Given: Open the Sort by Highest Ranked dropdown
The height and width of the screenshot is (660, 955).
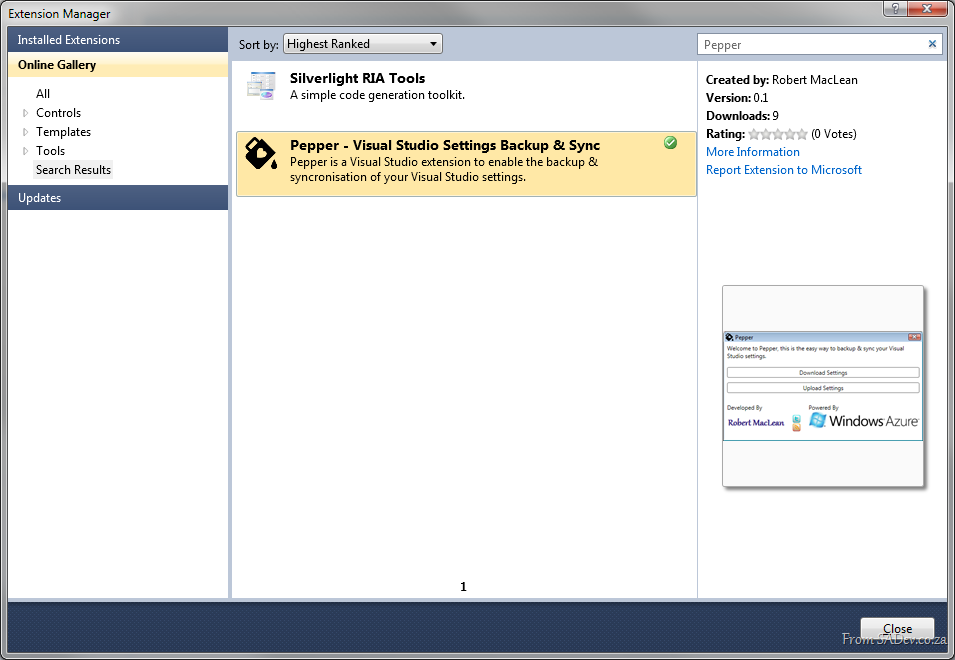Looking at the screenshot, I should (x=363, y=44).
